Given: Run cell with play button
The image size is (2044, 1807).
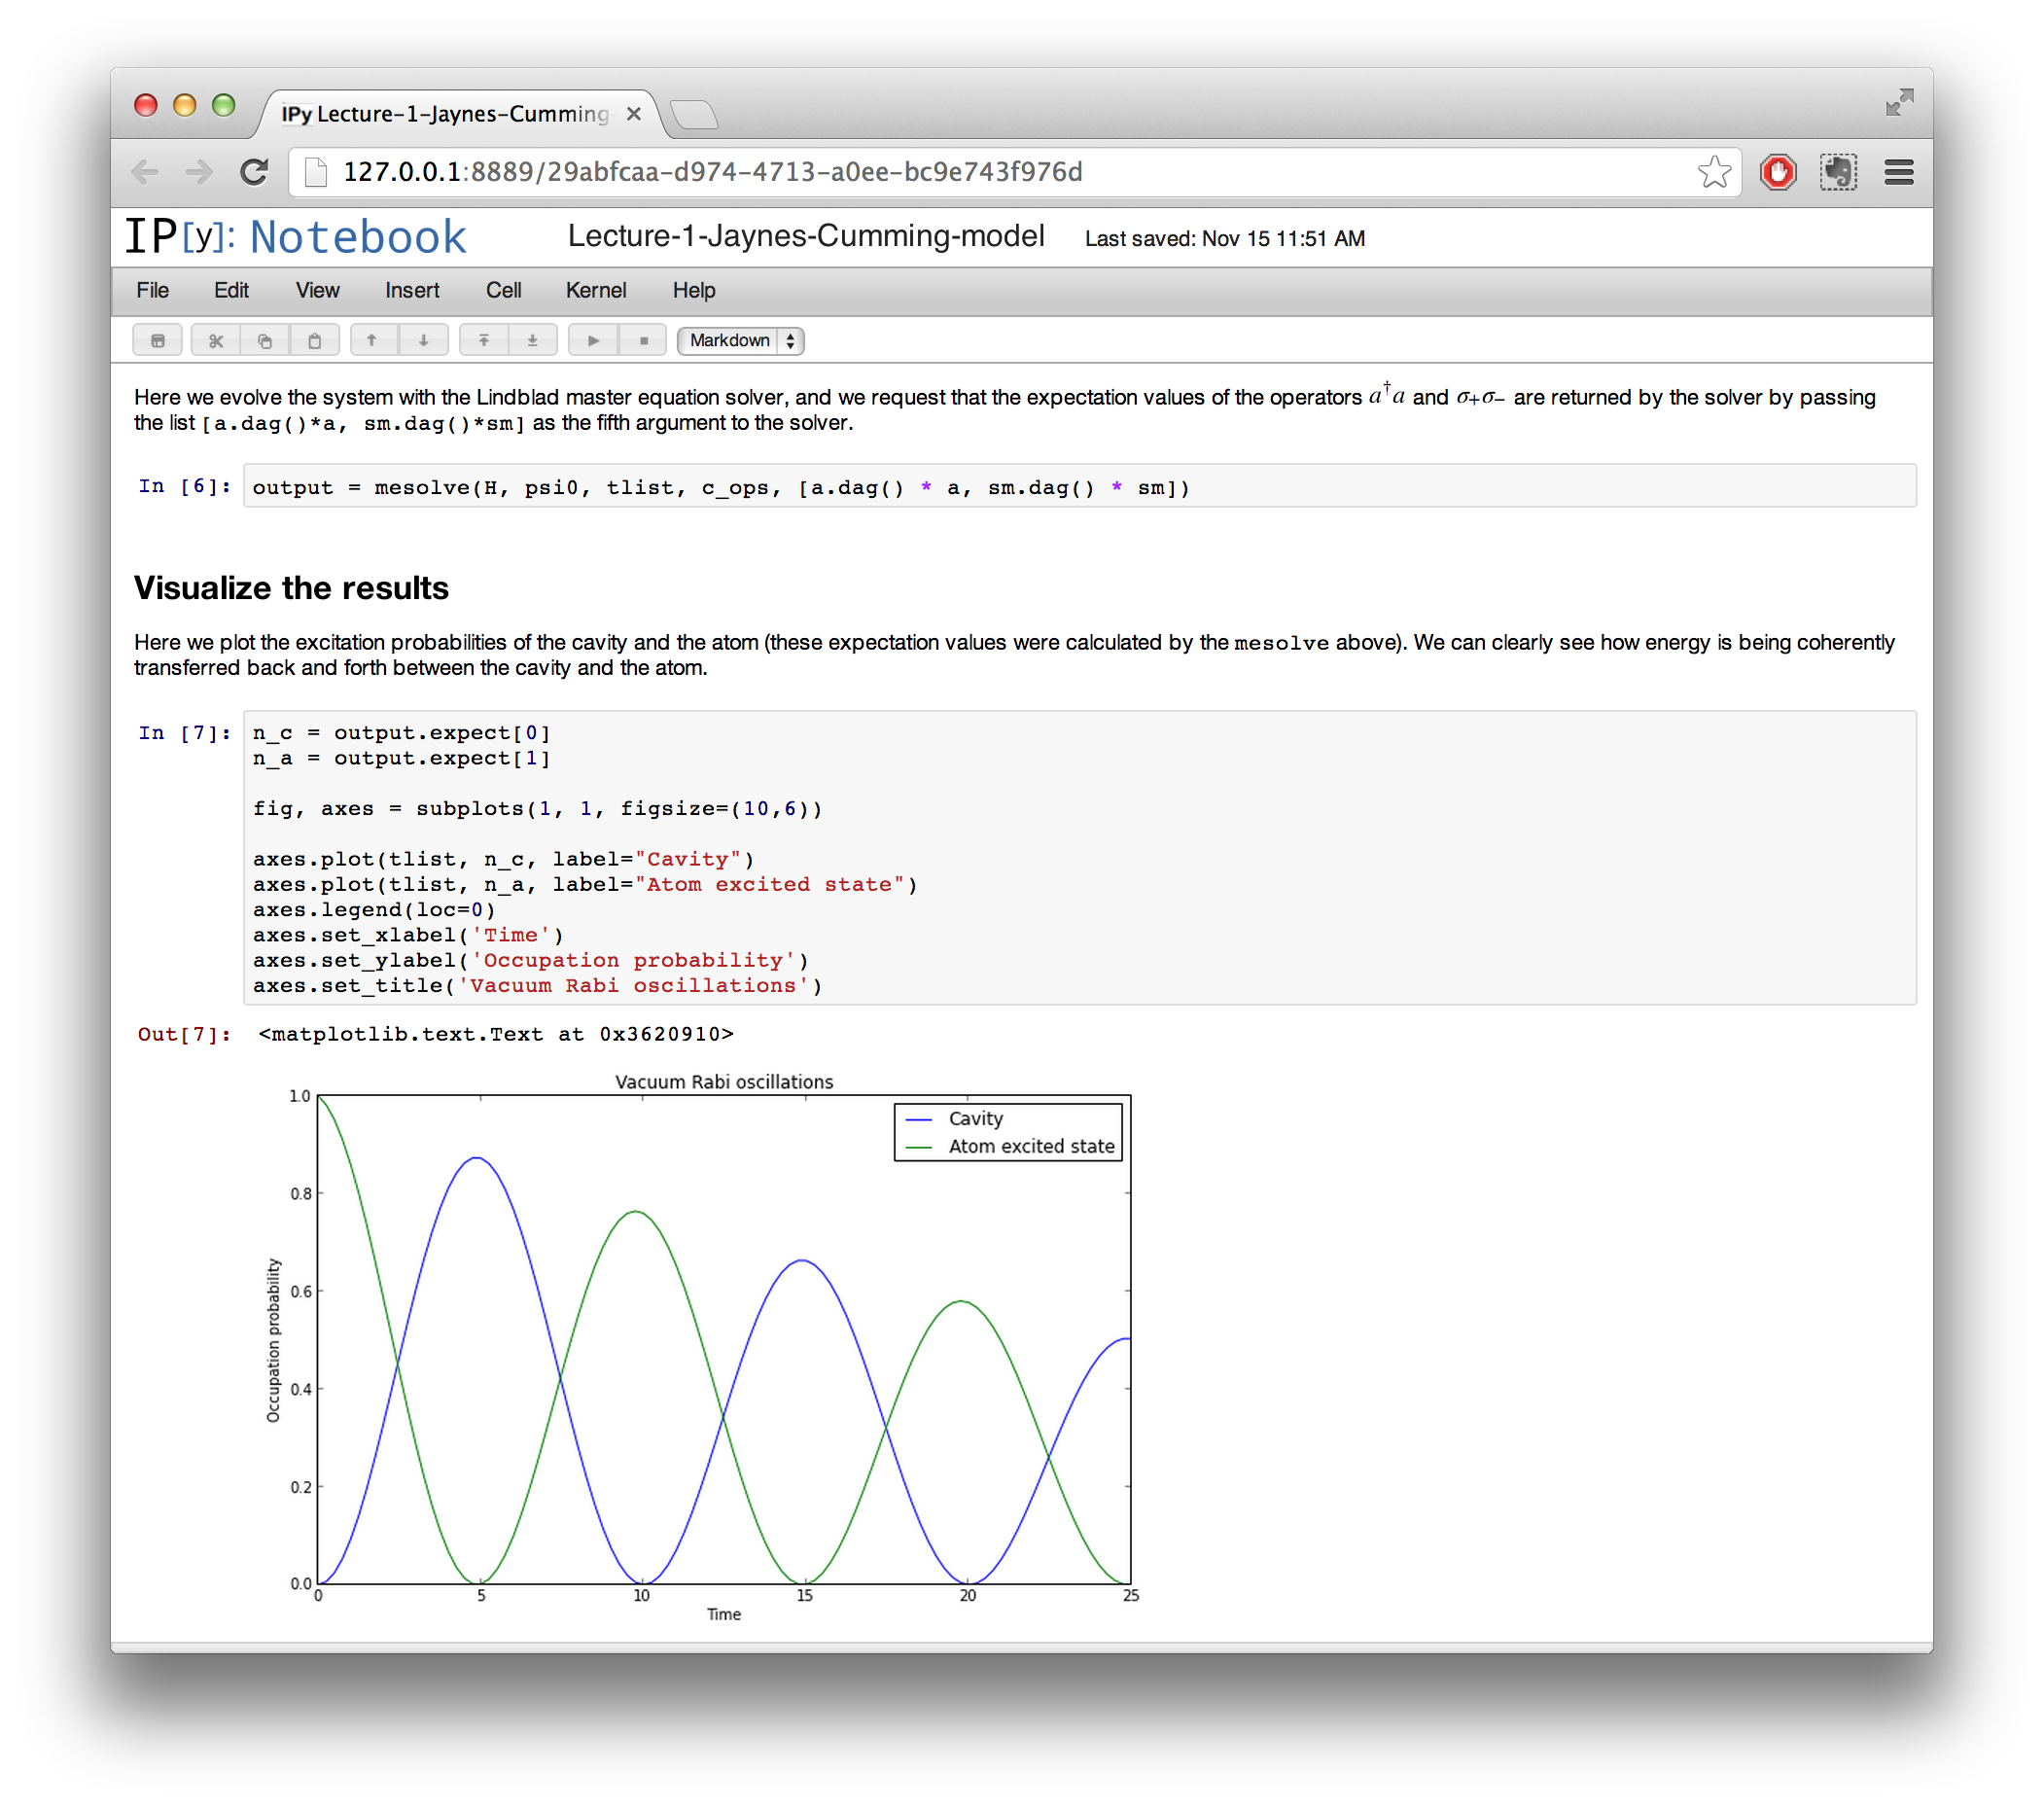Looking at the screenshot, I should click(x=593, y=341).
